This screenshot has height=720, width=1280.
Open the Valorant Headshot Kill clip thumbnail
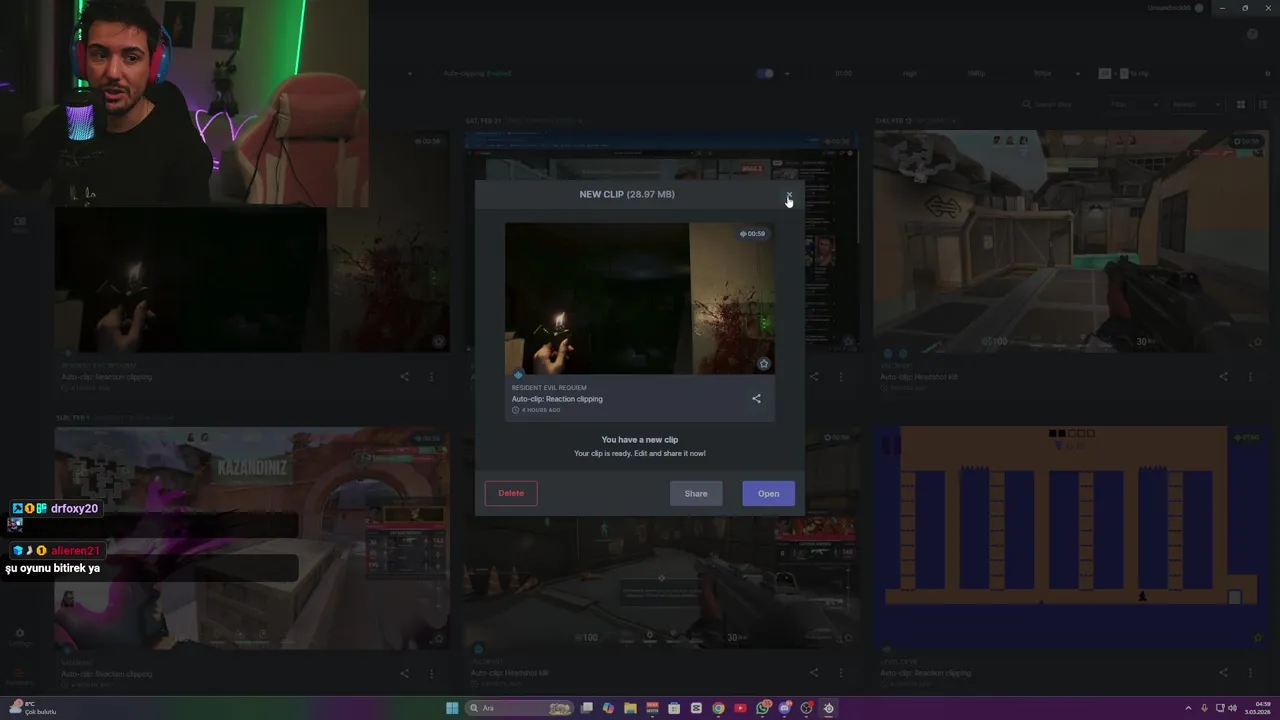pyautogui.click(x=1071, y=241)
